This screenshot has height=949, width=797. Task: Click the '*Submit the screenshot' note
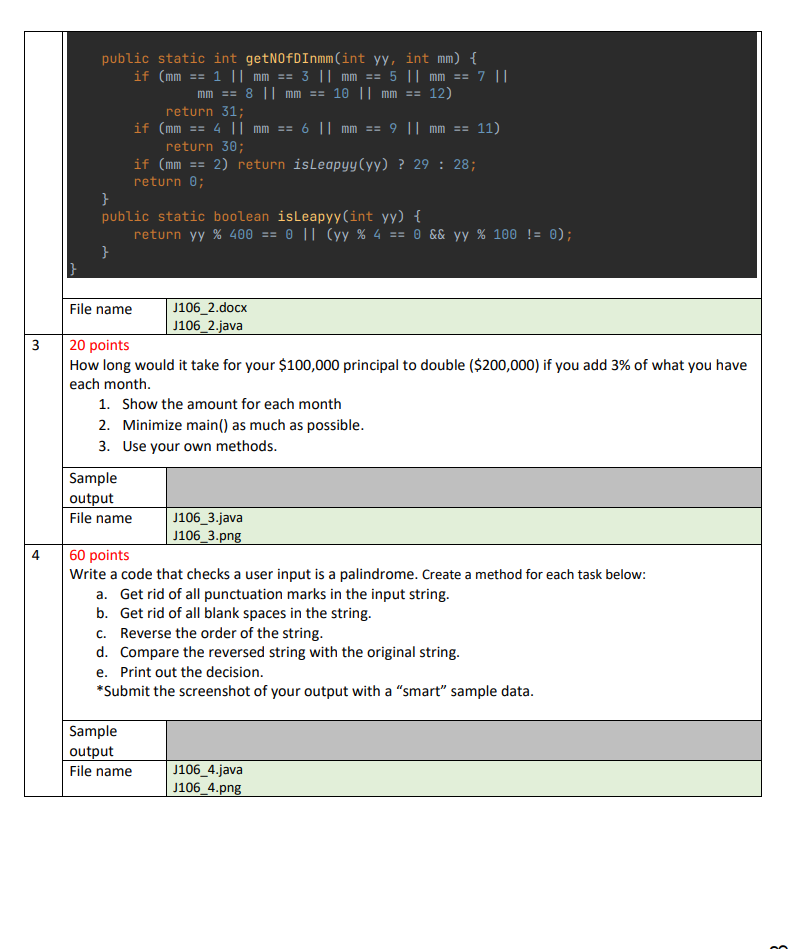[x=315, y=691]
